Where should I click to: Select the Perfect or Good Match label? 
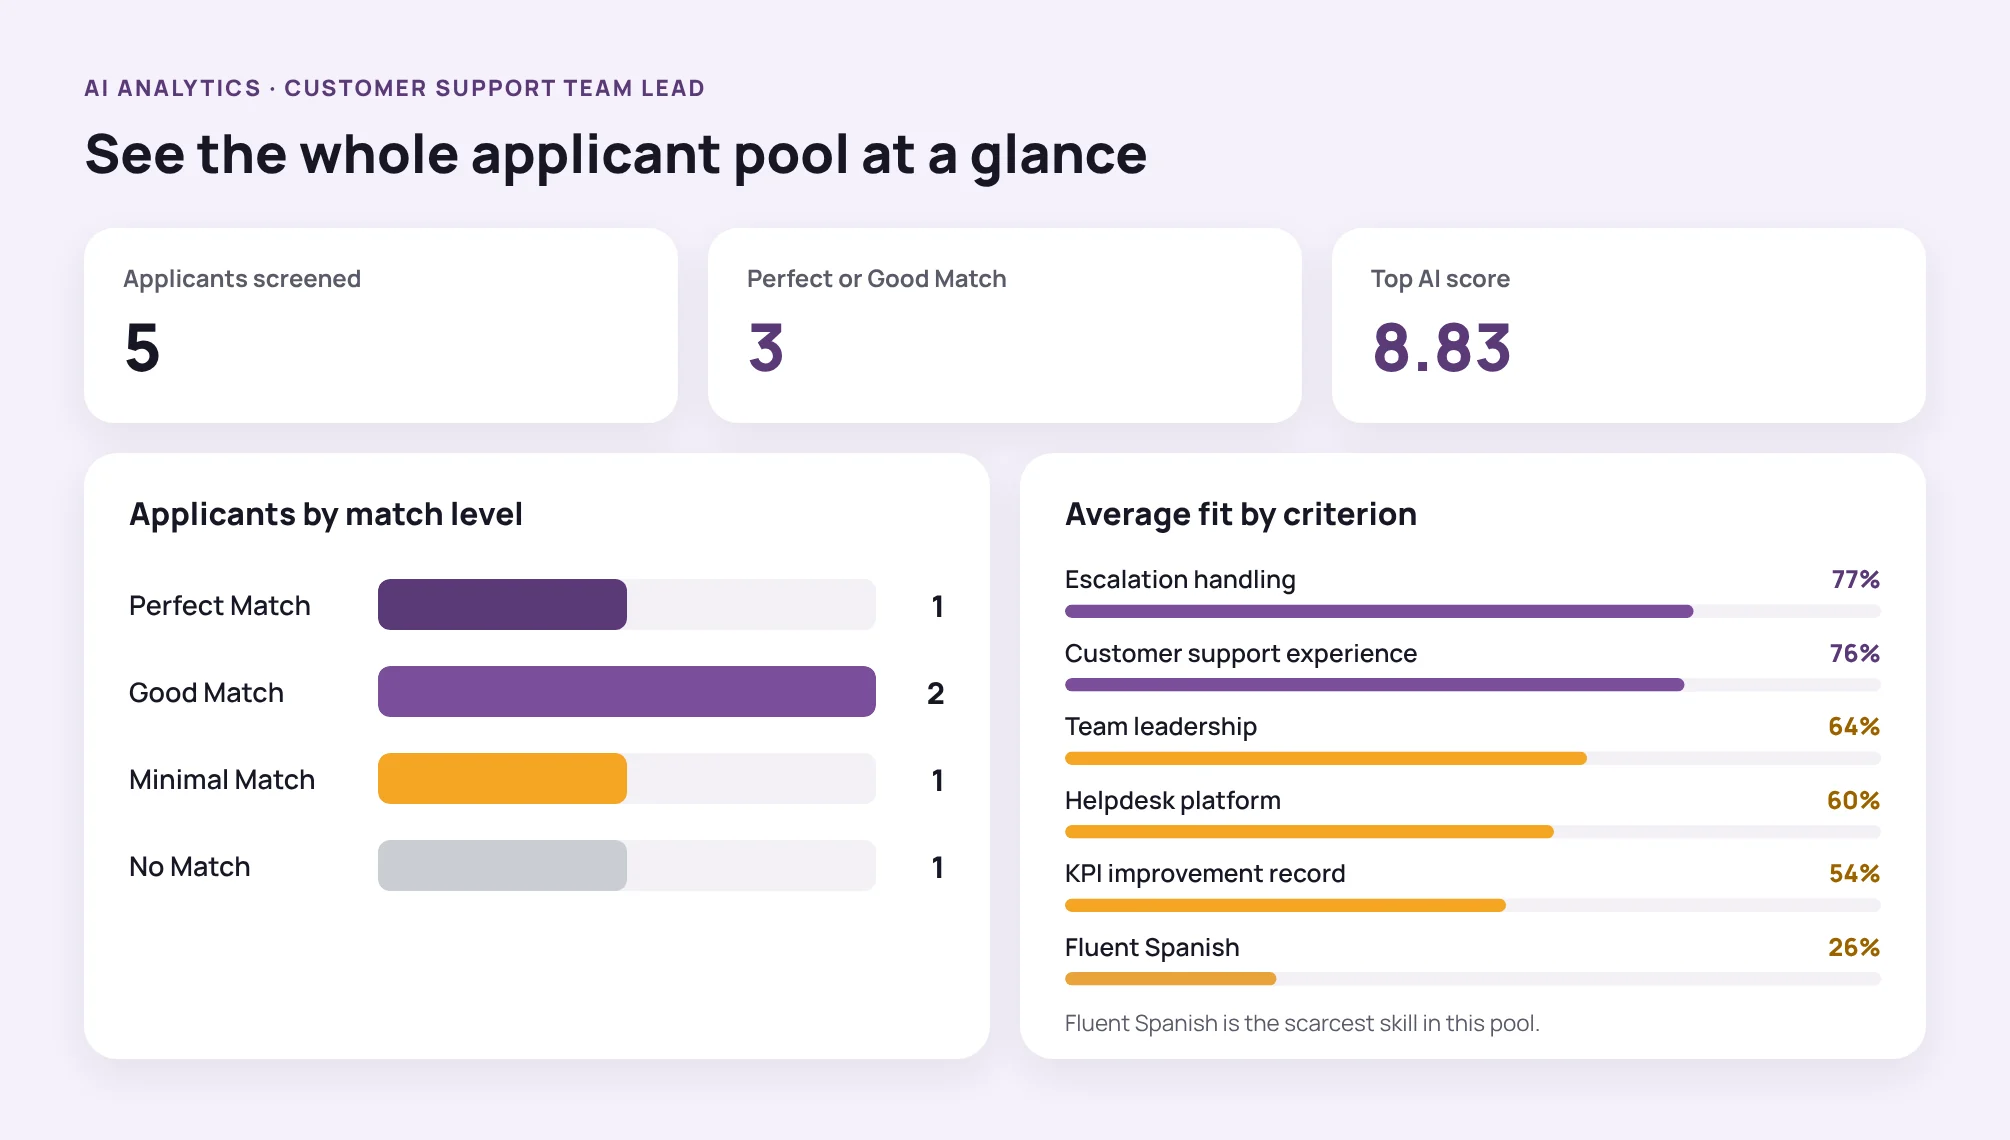(876, 279)
